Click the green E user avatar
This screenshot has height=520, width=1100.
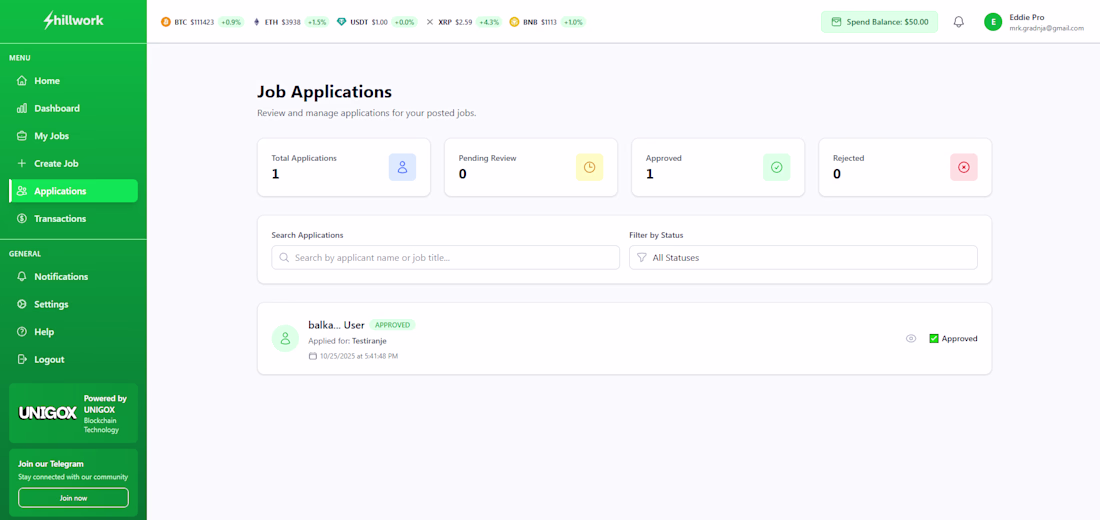993,22
